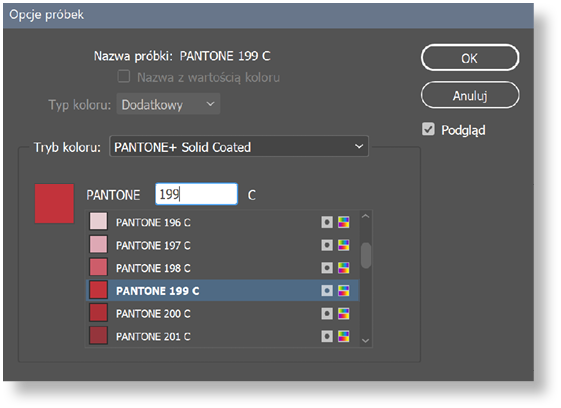The width and height of the screenshot is (561, 408).
Task: Click color mode icon for PANTONE 201 C
Action: click(344, 336)
